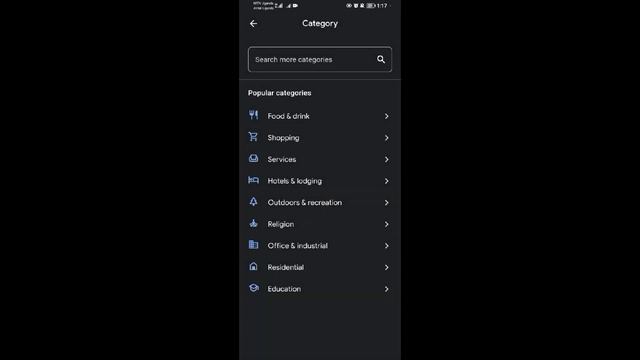Select the Office & industrial label
640x360 pixels.
click(298, 246)
